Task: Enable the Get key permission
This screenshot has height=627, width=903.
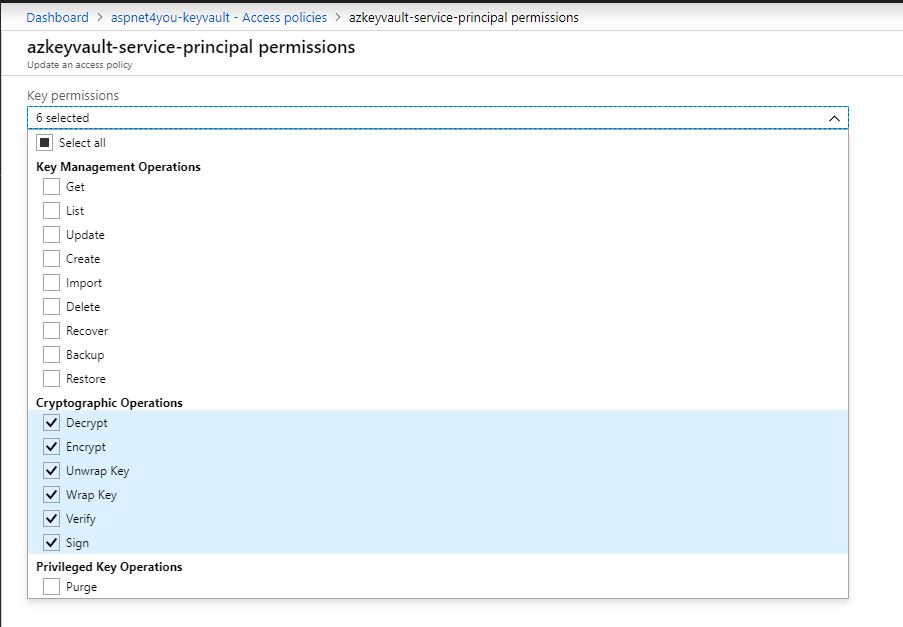Action: click(52, 187)
